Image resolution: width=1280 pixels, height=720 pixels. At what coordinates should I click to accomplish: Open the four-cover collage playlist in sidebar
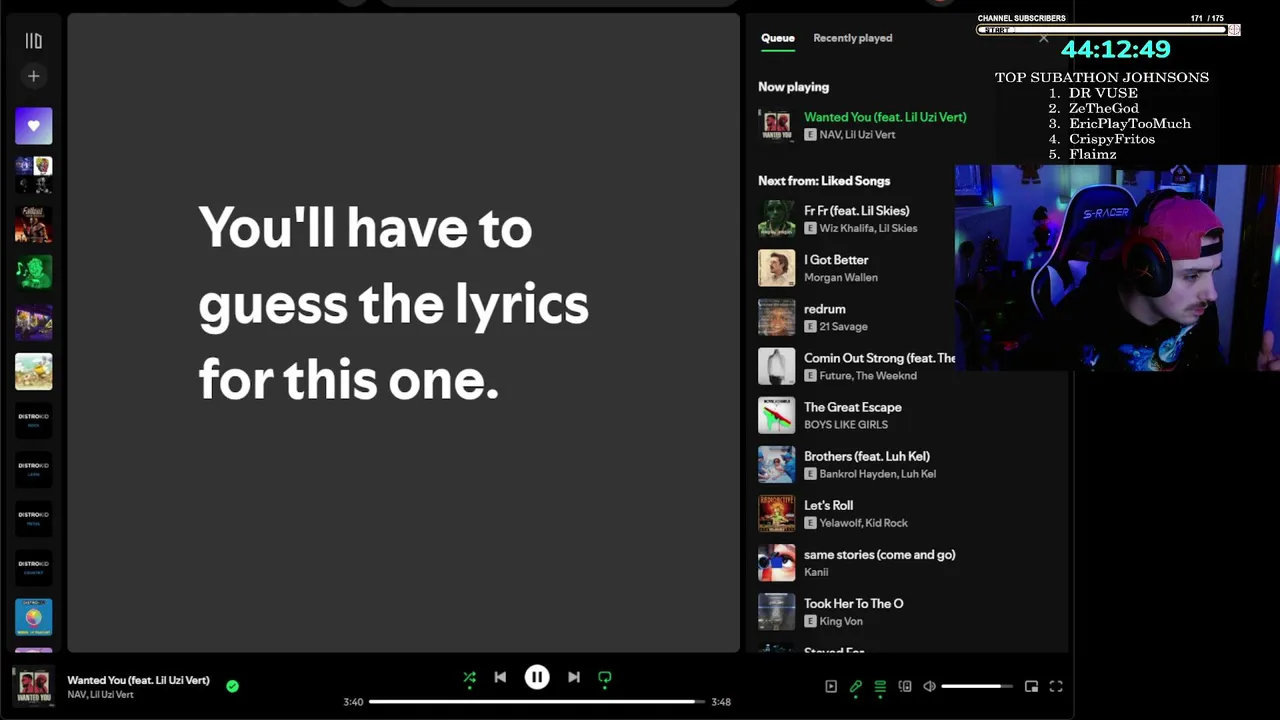tap(33, 175)
